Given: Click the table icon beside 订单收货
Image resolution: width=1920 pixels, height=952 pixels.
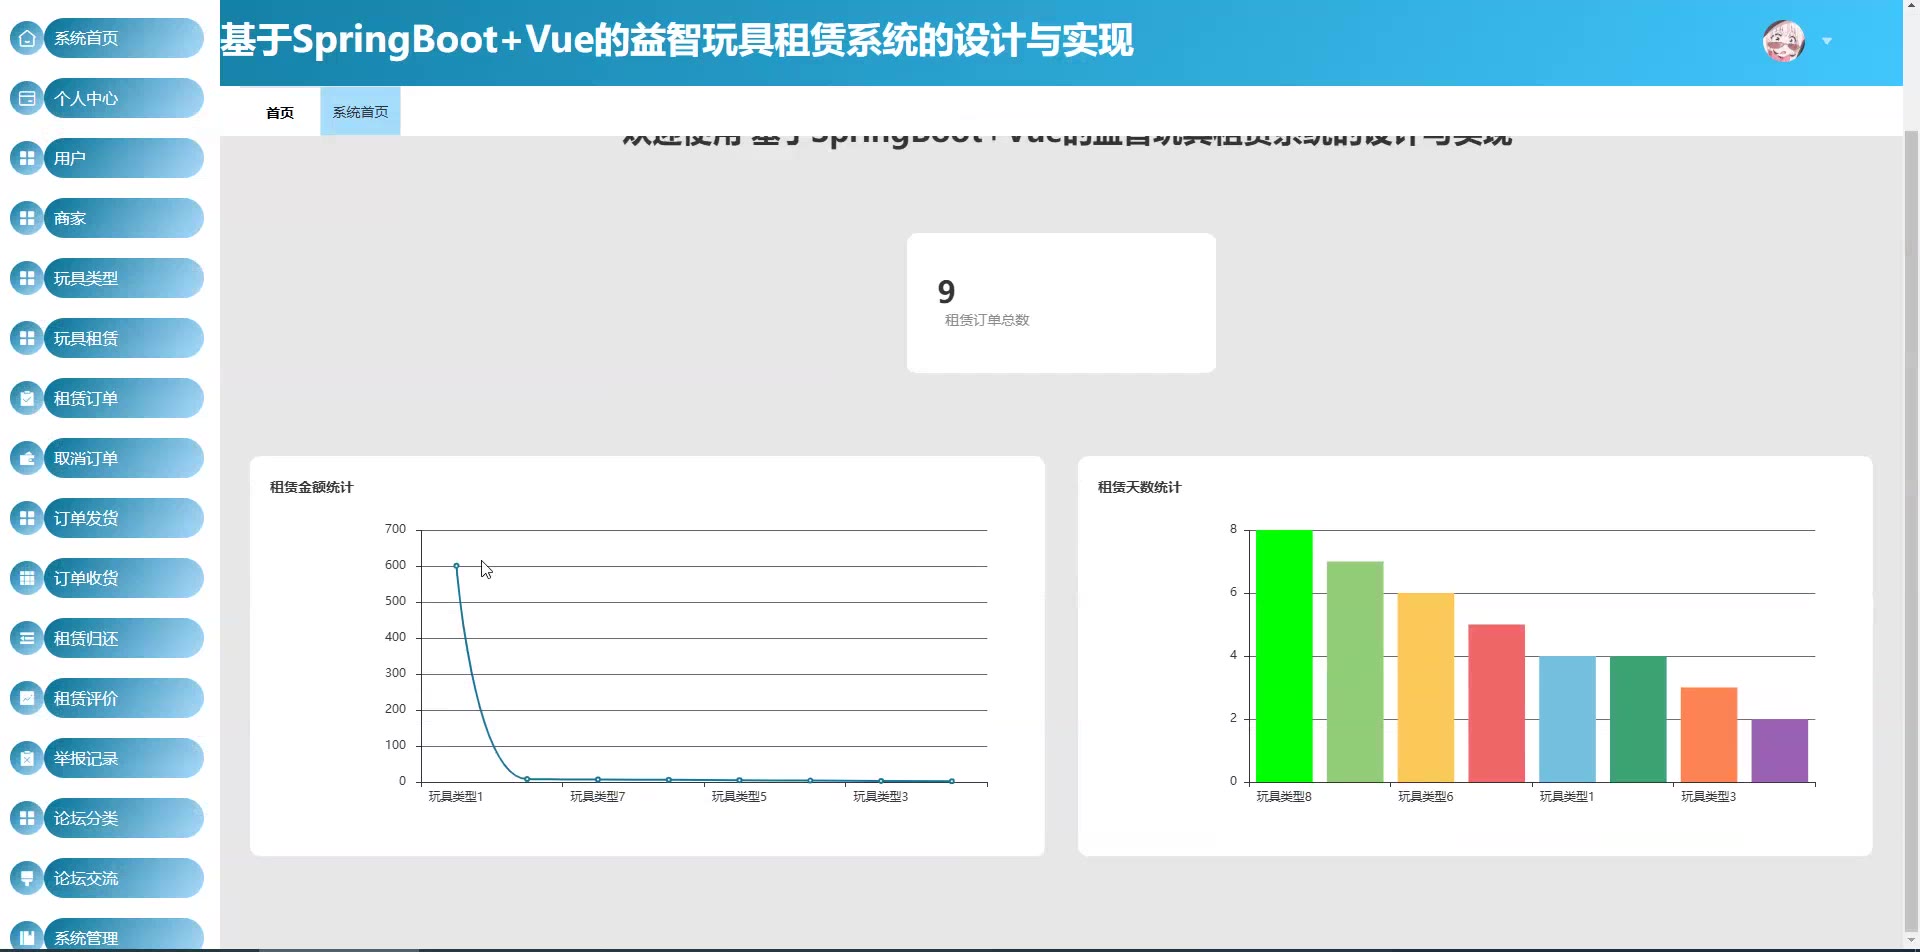Looking at the screenshot, I should click(27, 578).
